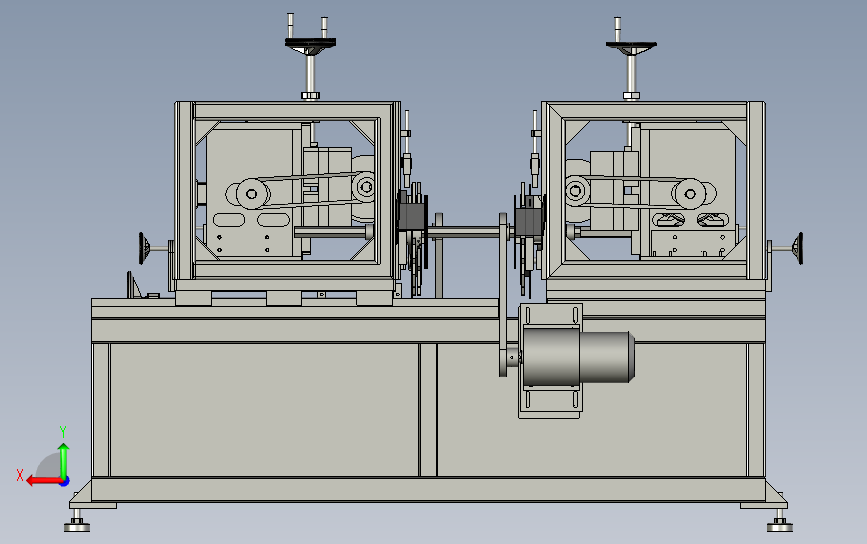Select the large left panel of base cabinet

264,410
